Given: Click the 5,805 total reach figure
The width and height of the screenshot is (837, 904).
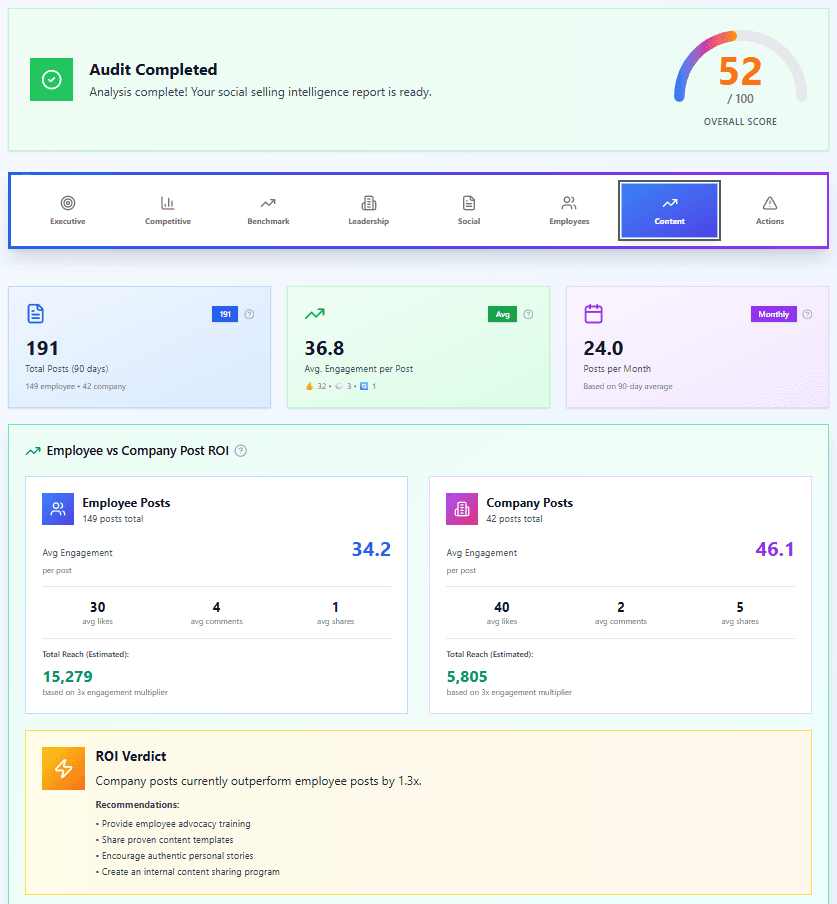Looking at the screenshot, I should [x=467, y=676].
